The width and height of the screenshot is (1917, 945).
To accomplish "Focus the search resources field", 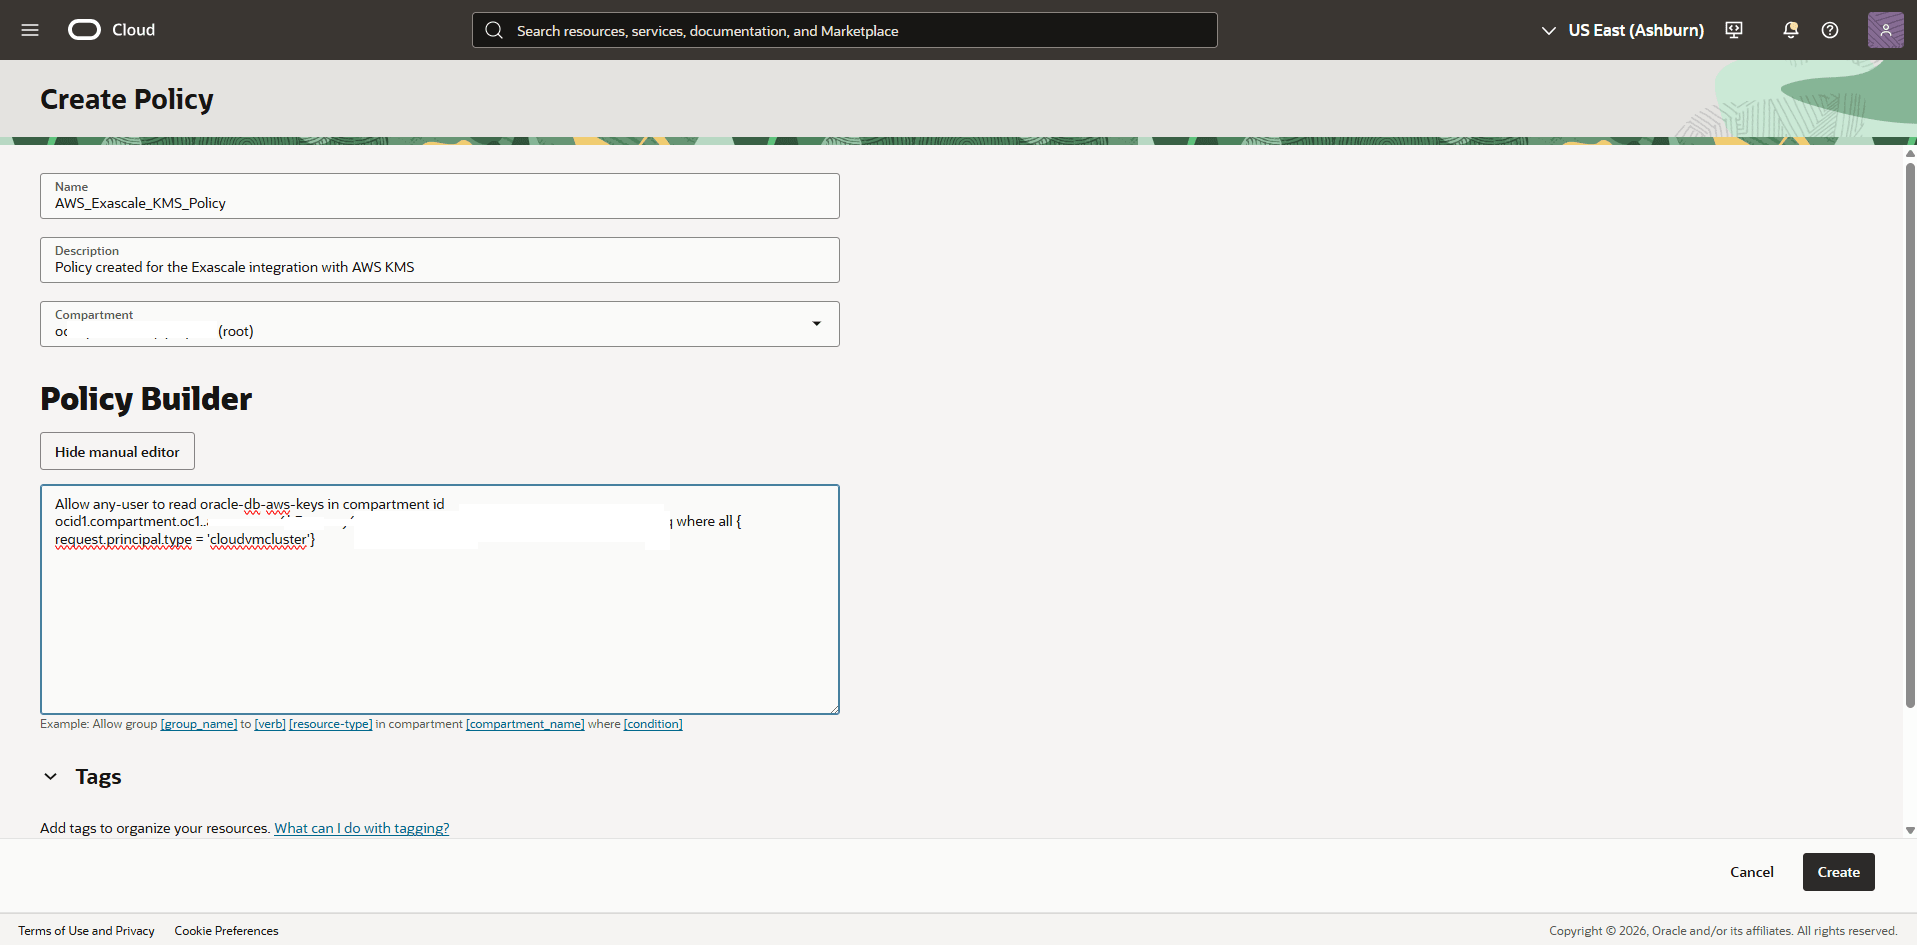I will point(845,30).
